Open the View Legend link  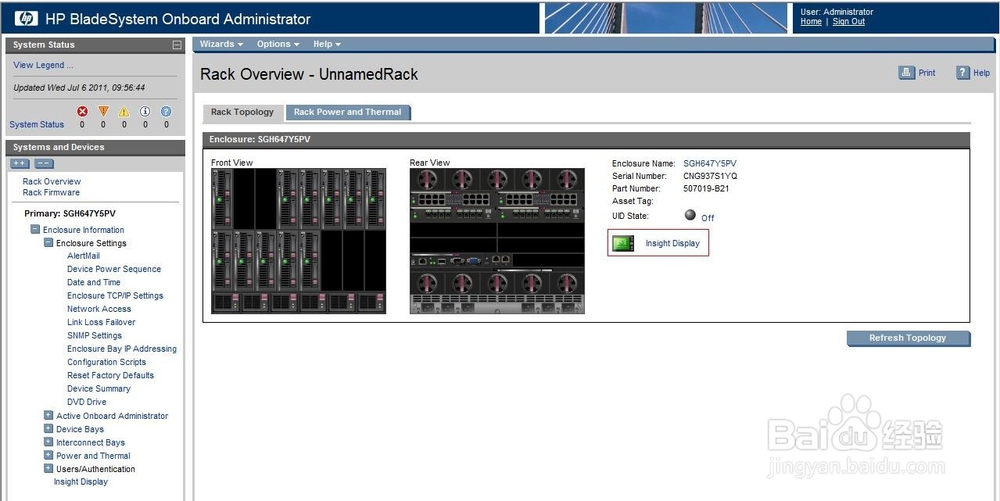43,65
